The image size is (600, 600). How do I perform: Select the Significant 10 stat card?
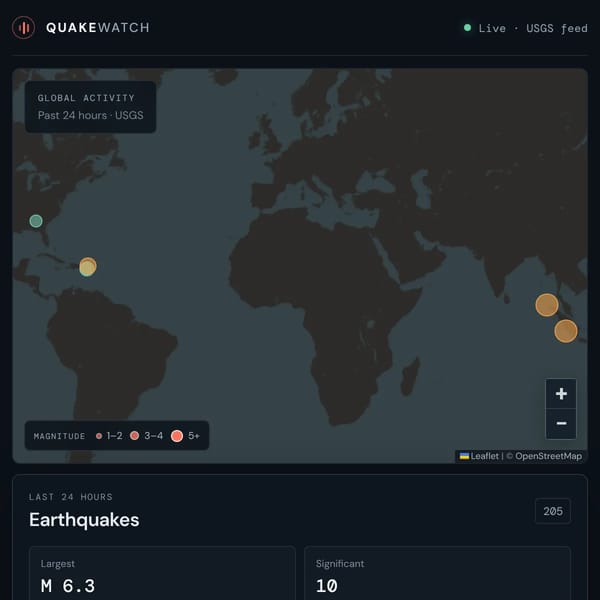[x=437, y=573]
